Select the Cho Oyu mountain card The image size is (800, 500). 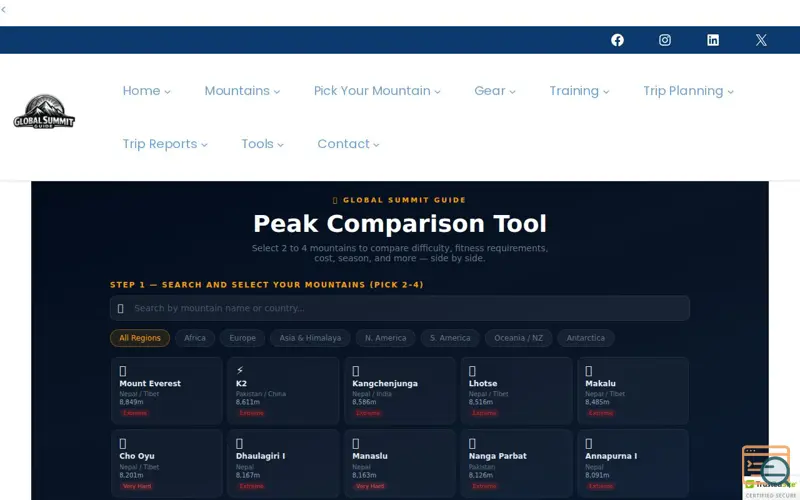point(167,463)
